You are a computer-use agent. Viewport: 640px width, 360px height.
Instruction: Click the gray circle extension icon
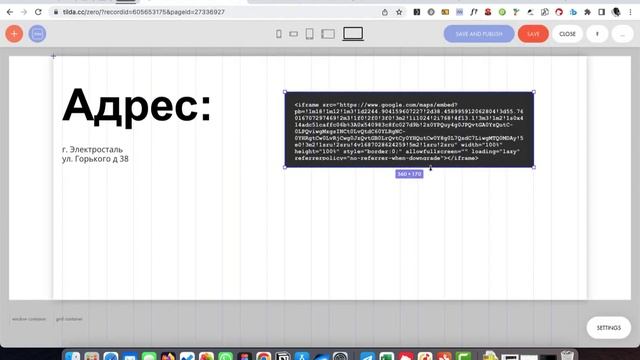click(x=431, y=12)
